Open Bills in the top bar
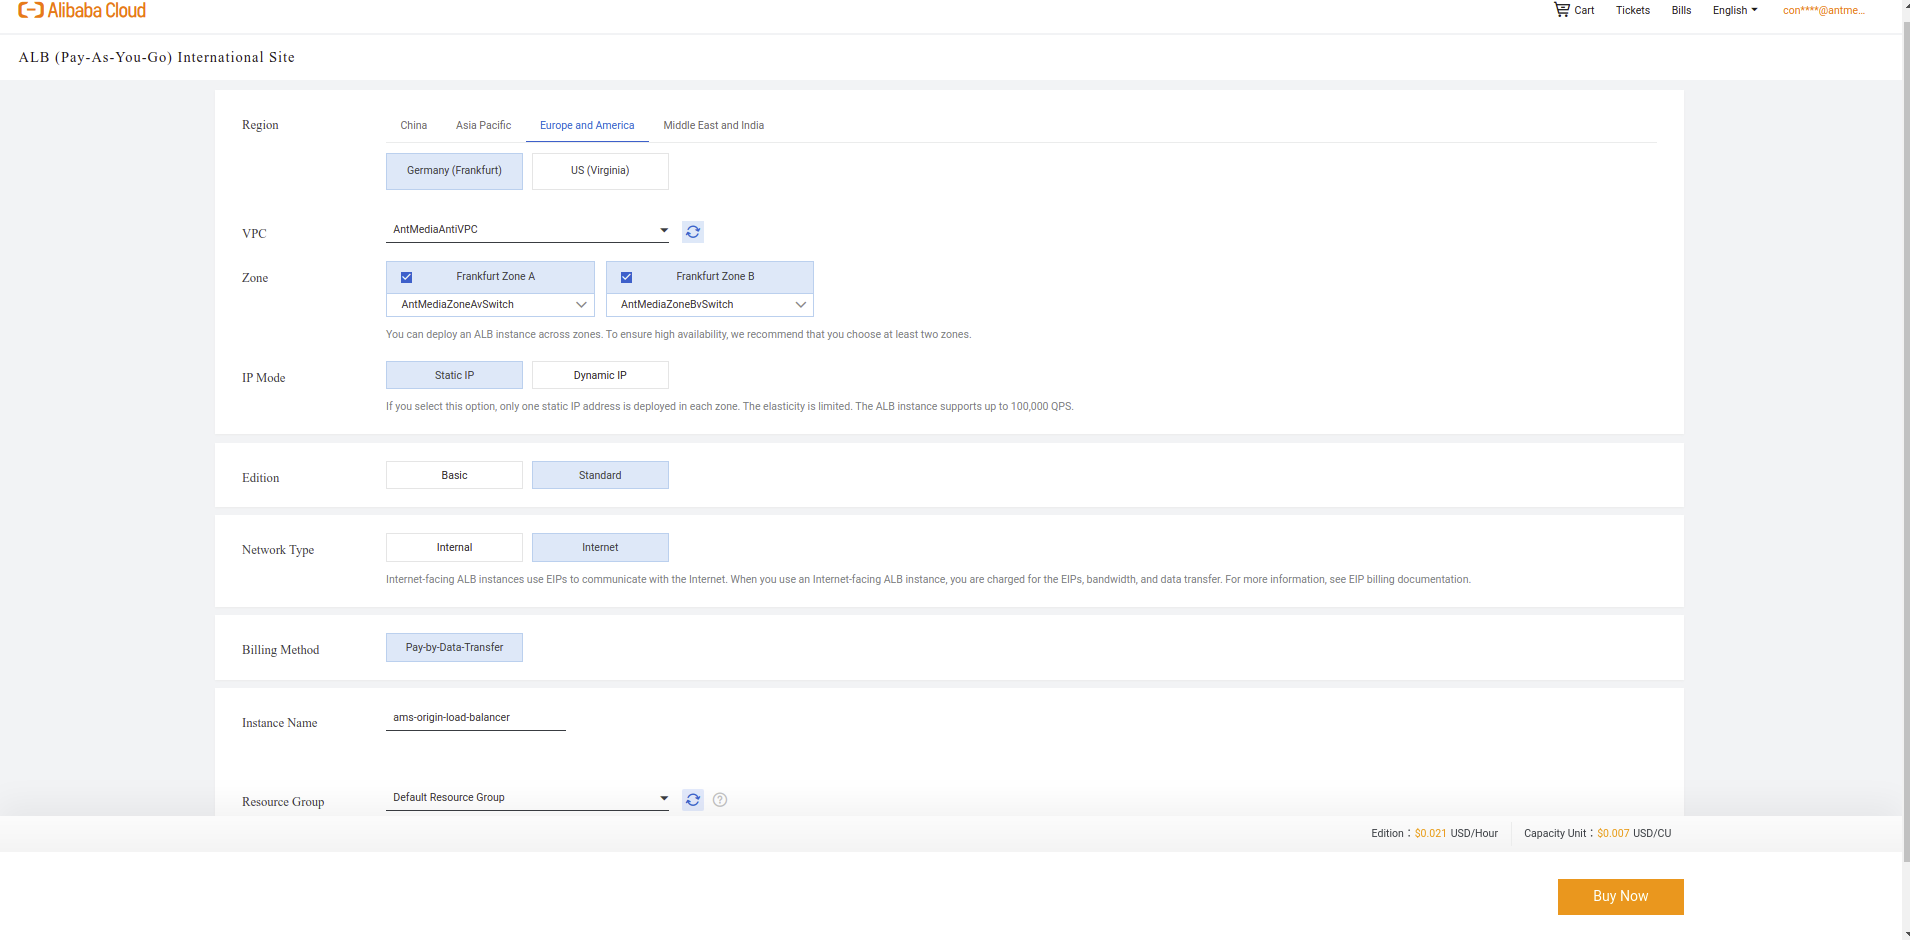Screen dimensions: 1910x940 (x=1681, y=10)
